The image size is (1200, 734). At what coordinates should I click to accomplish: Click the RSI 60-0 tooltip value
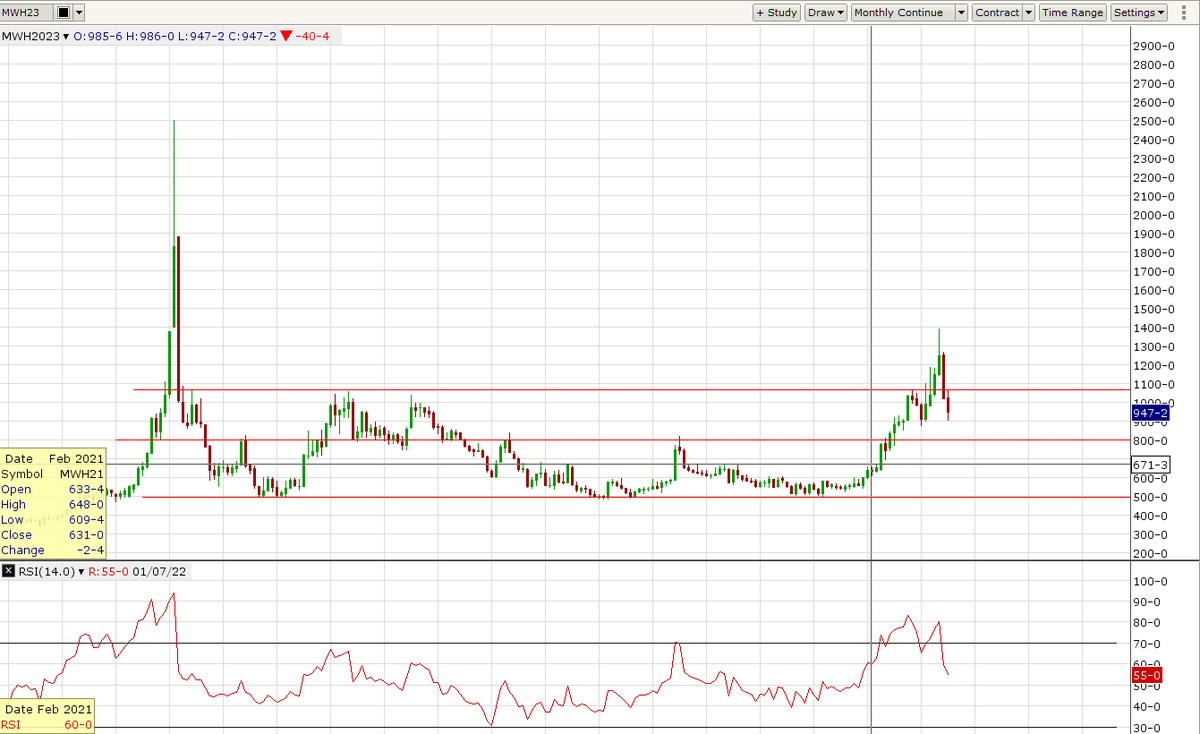[77, 725]
